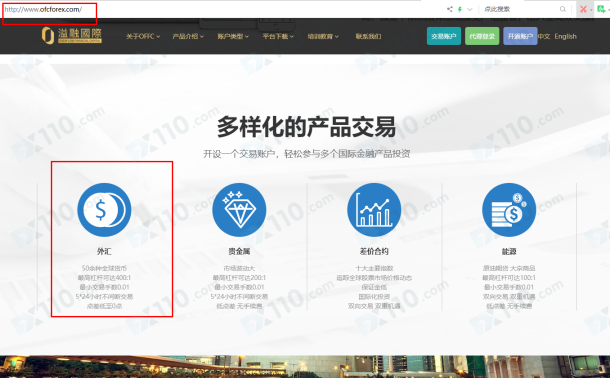Click the green lightning bolt icon
This screenshot has width=610, height=378.
(x=460, y=9)
